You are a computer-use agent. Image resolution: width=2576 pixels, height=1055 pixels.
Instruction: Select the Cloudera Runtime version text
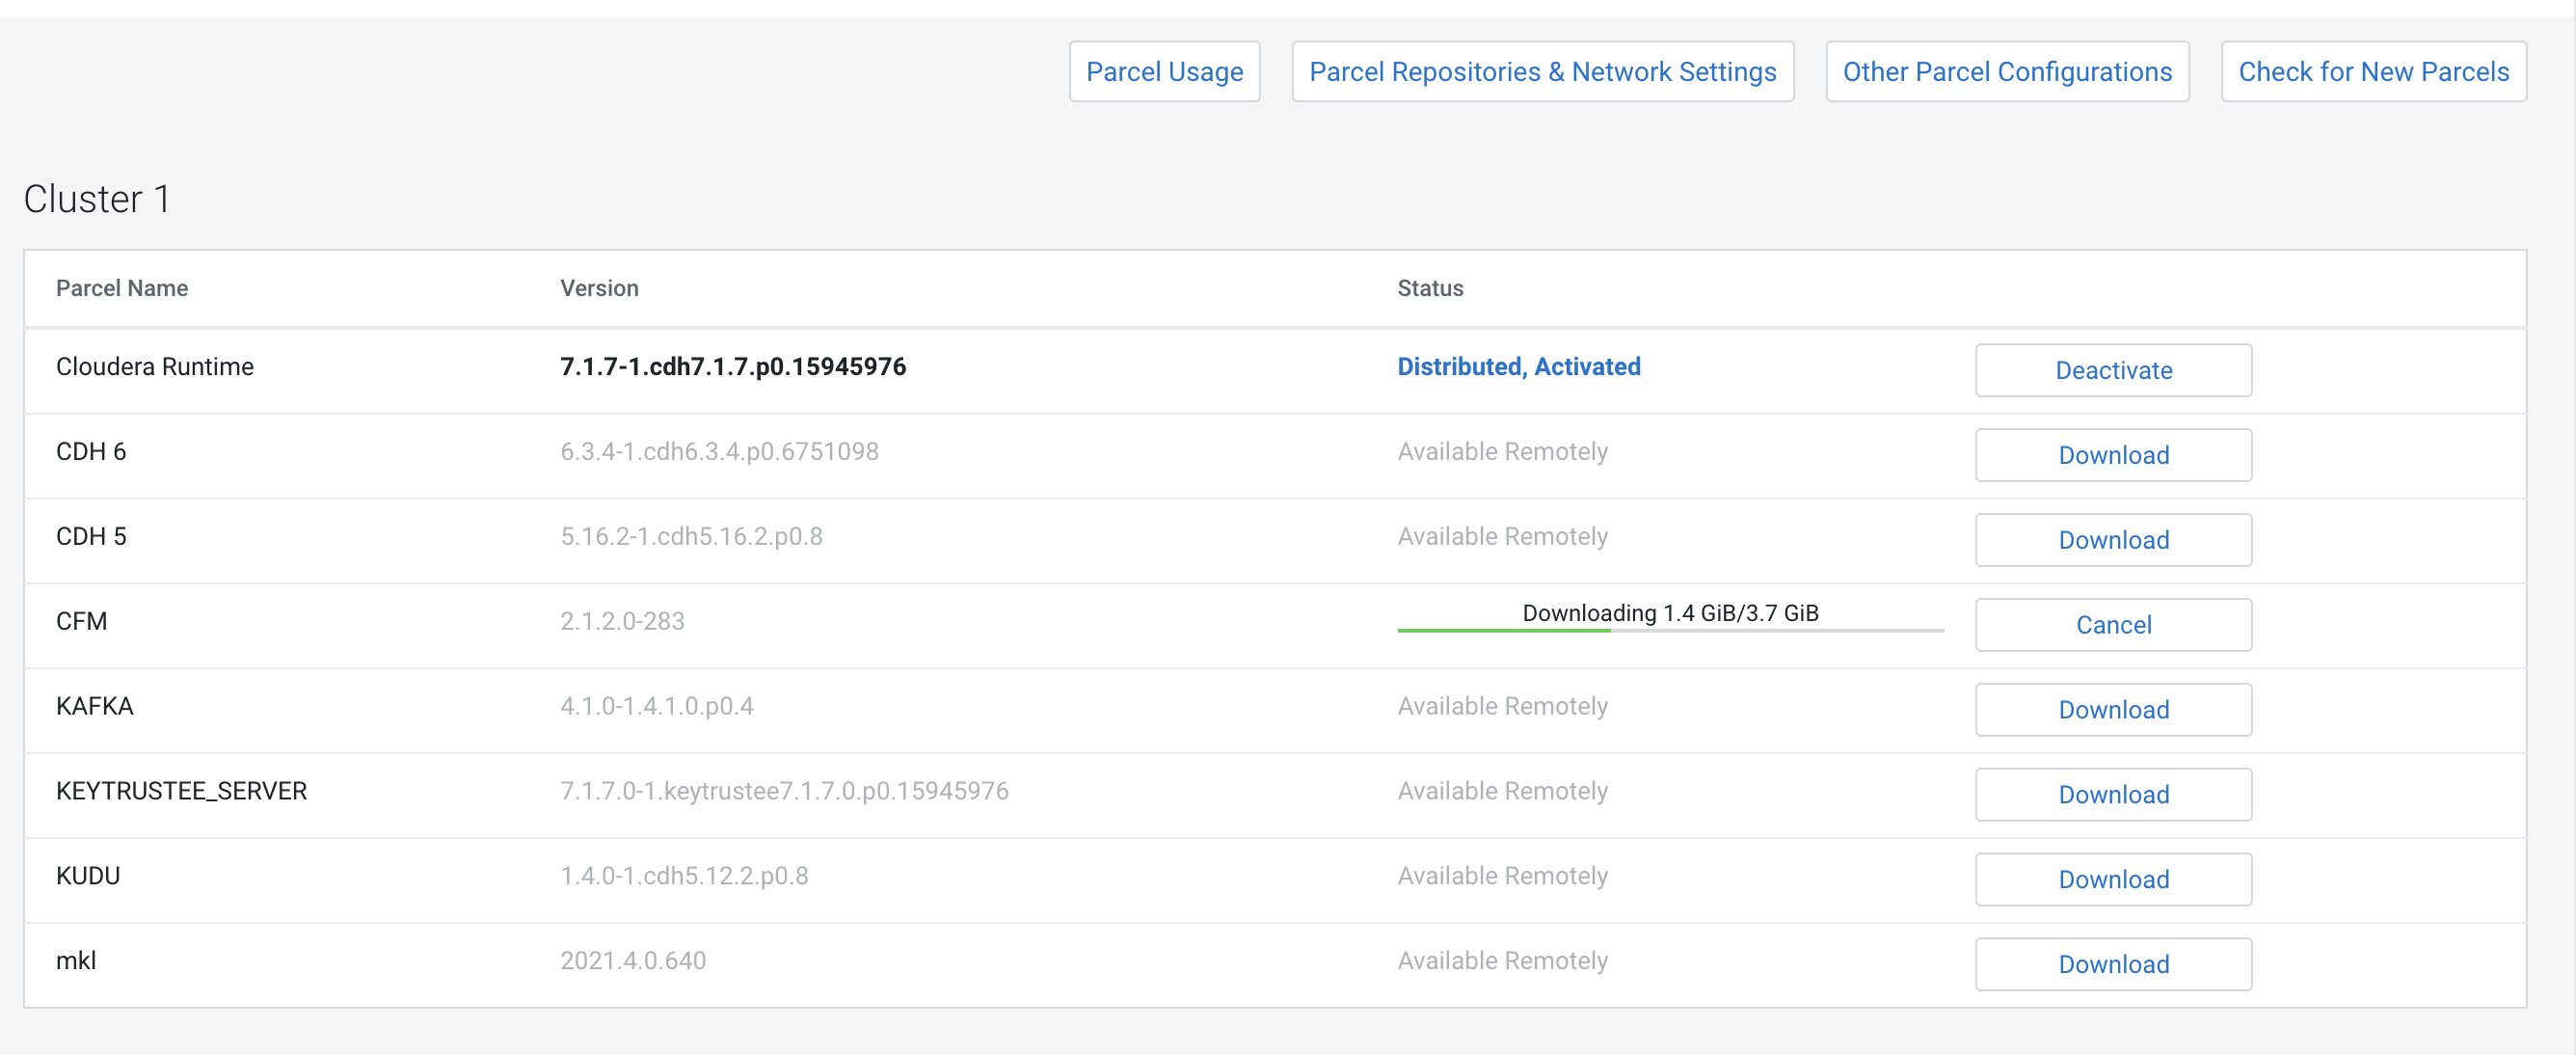(x=732, y=367)
